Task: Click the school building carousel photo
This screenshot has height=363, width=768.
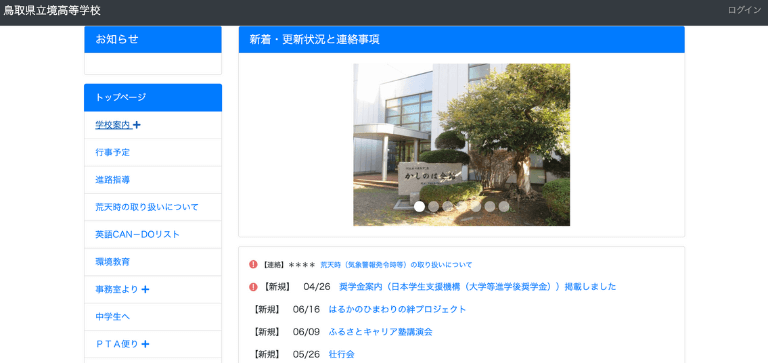Action: (461, 145)
